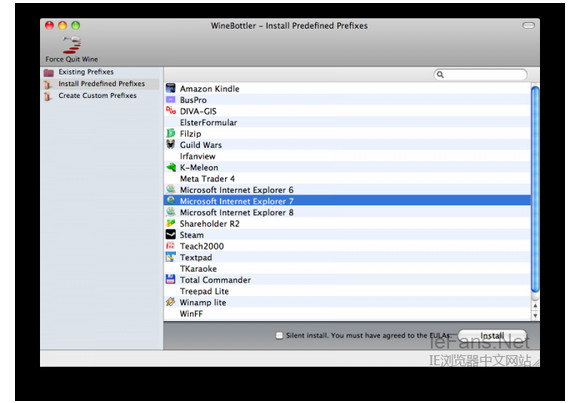Click the Guild Wars app icon
Viewport: 582px width, 403px height.
pyautogui.click(x=170, y=144)
